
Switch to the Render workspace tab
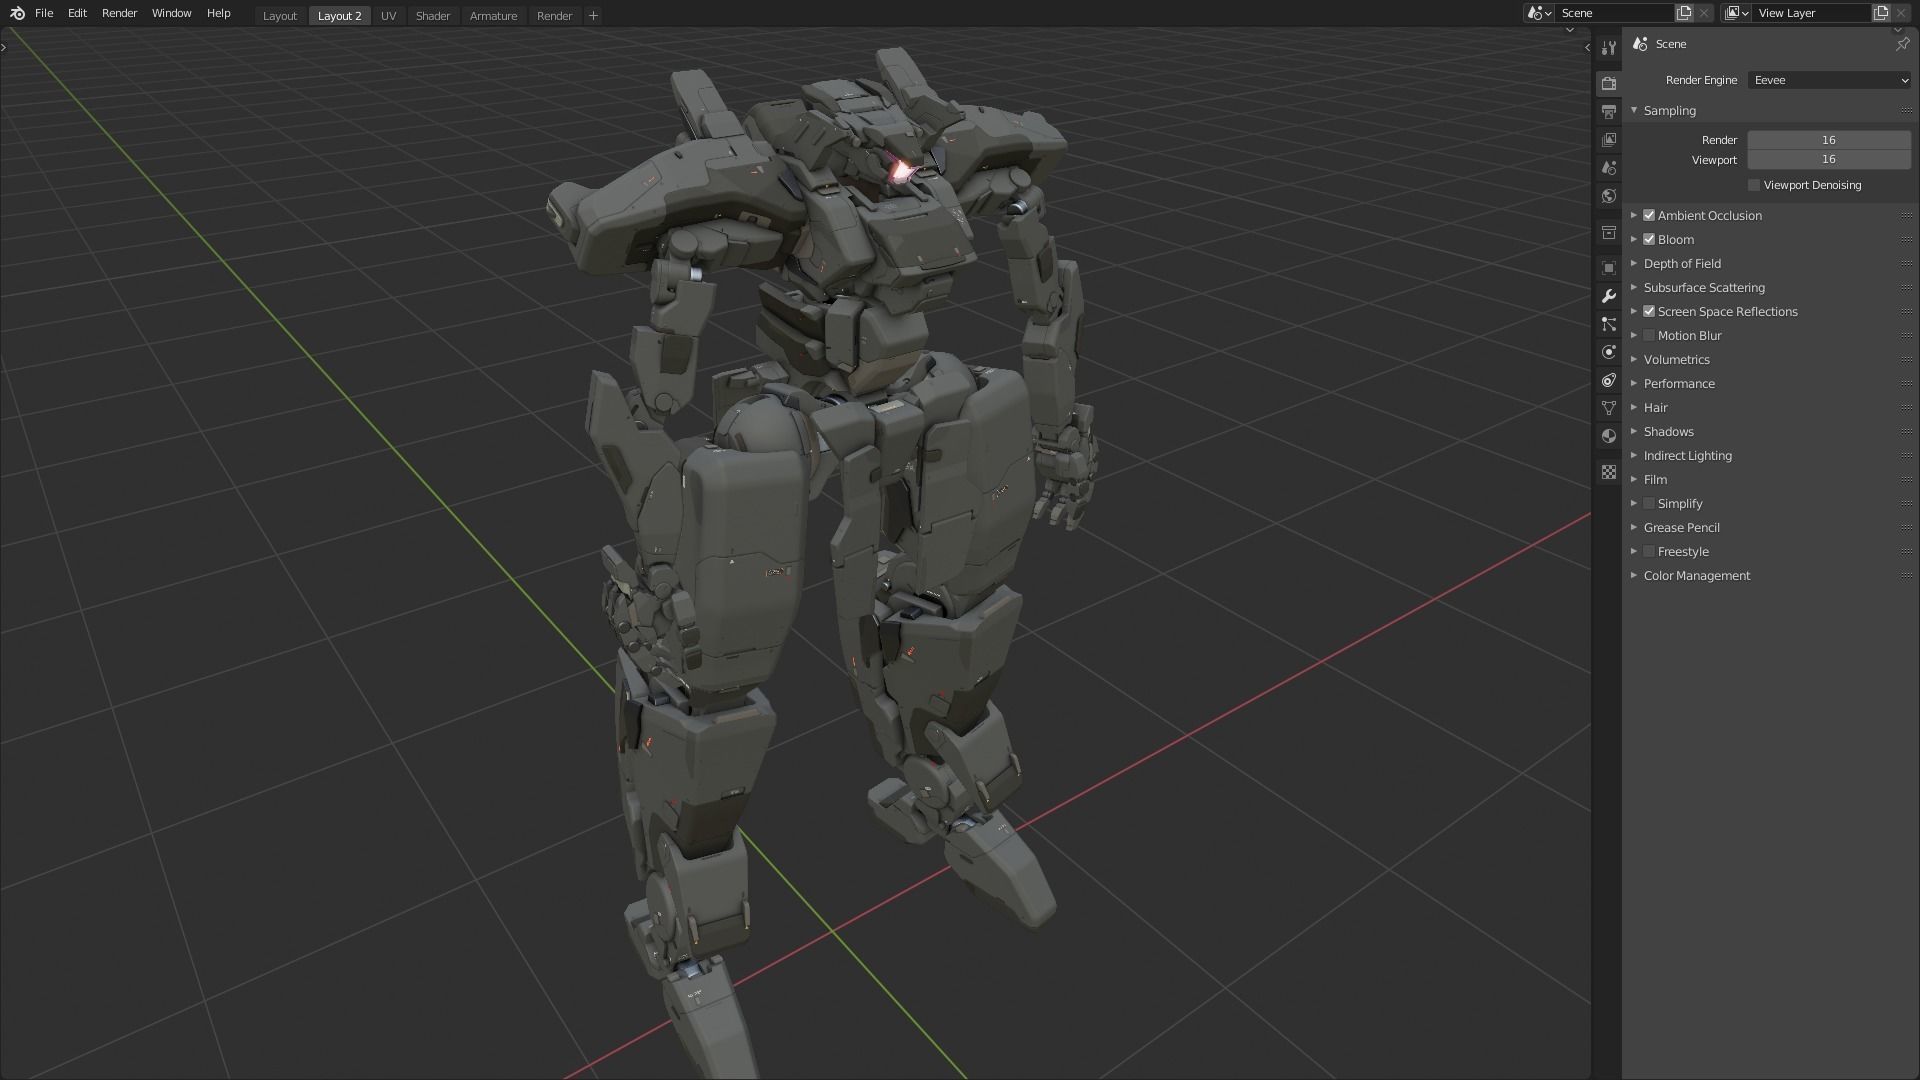pos(554,16)
